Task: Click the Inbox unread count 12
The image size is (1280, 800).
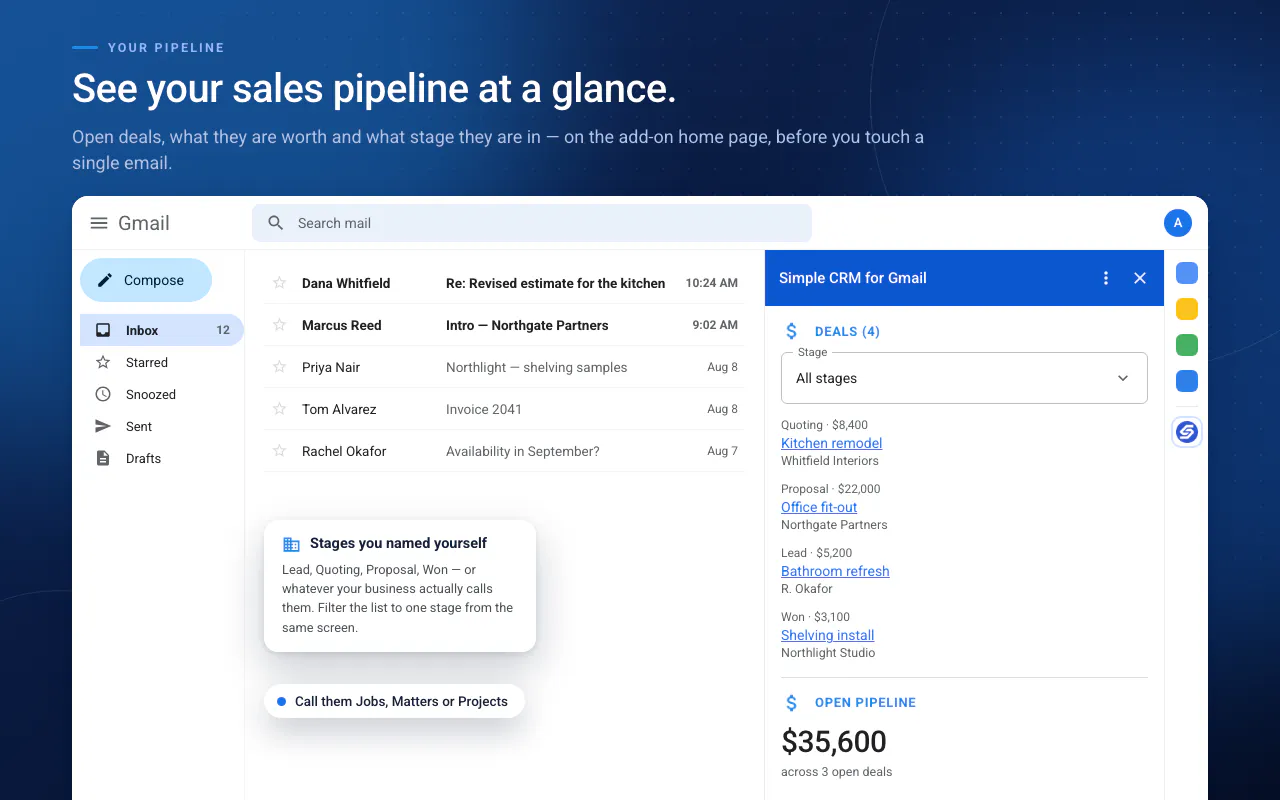Action: 223,330
